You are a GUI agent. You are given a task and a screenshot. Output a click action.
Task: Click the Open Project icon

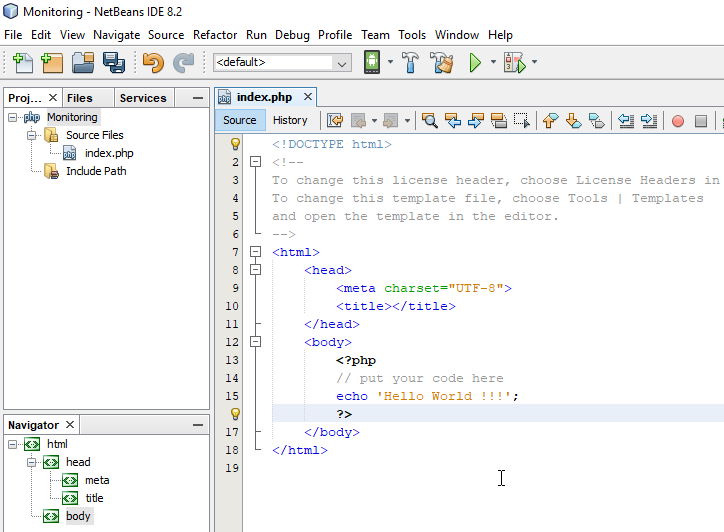83,62
